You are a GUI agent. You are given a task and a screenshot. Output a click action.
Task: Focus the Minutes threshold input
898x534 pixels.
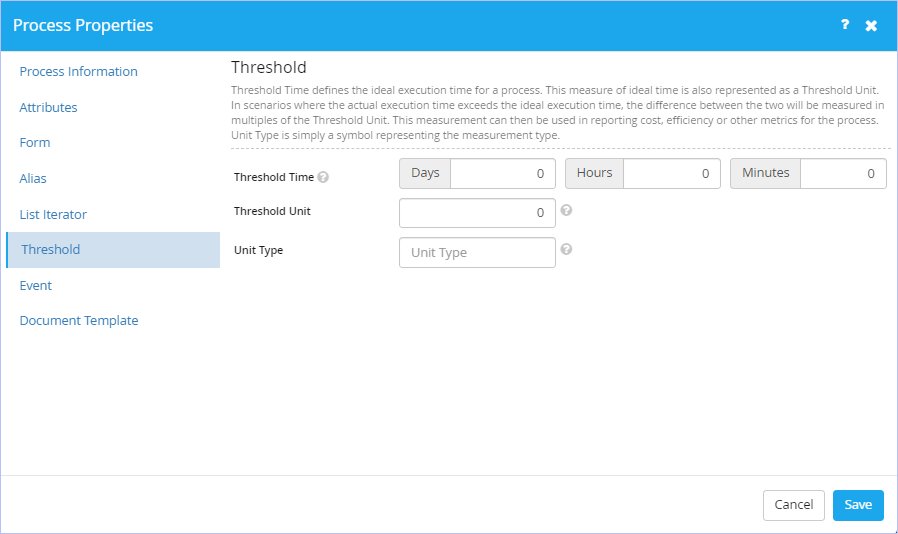(843, 174)
